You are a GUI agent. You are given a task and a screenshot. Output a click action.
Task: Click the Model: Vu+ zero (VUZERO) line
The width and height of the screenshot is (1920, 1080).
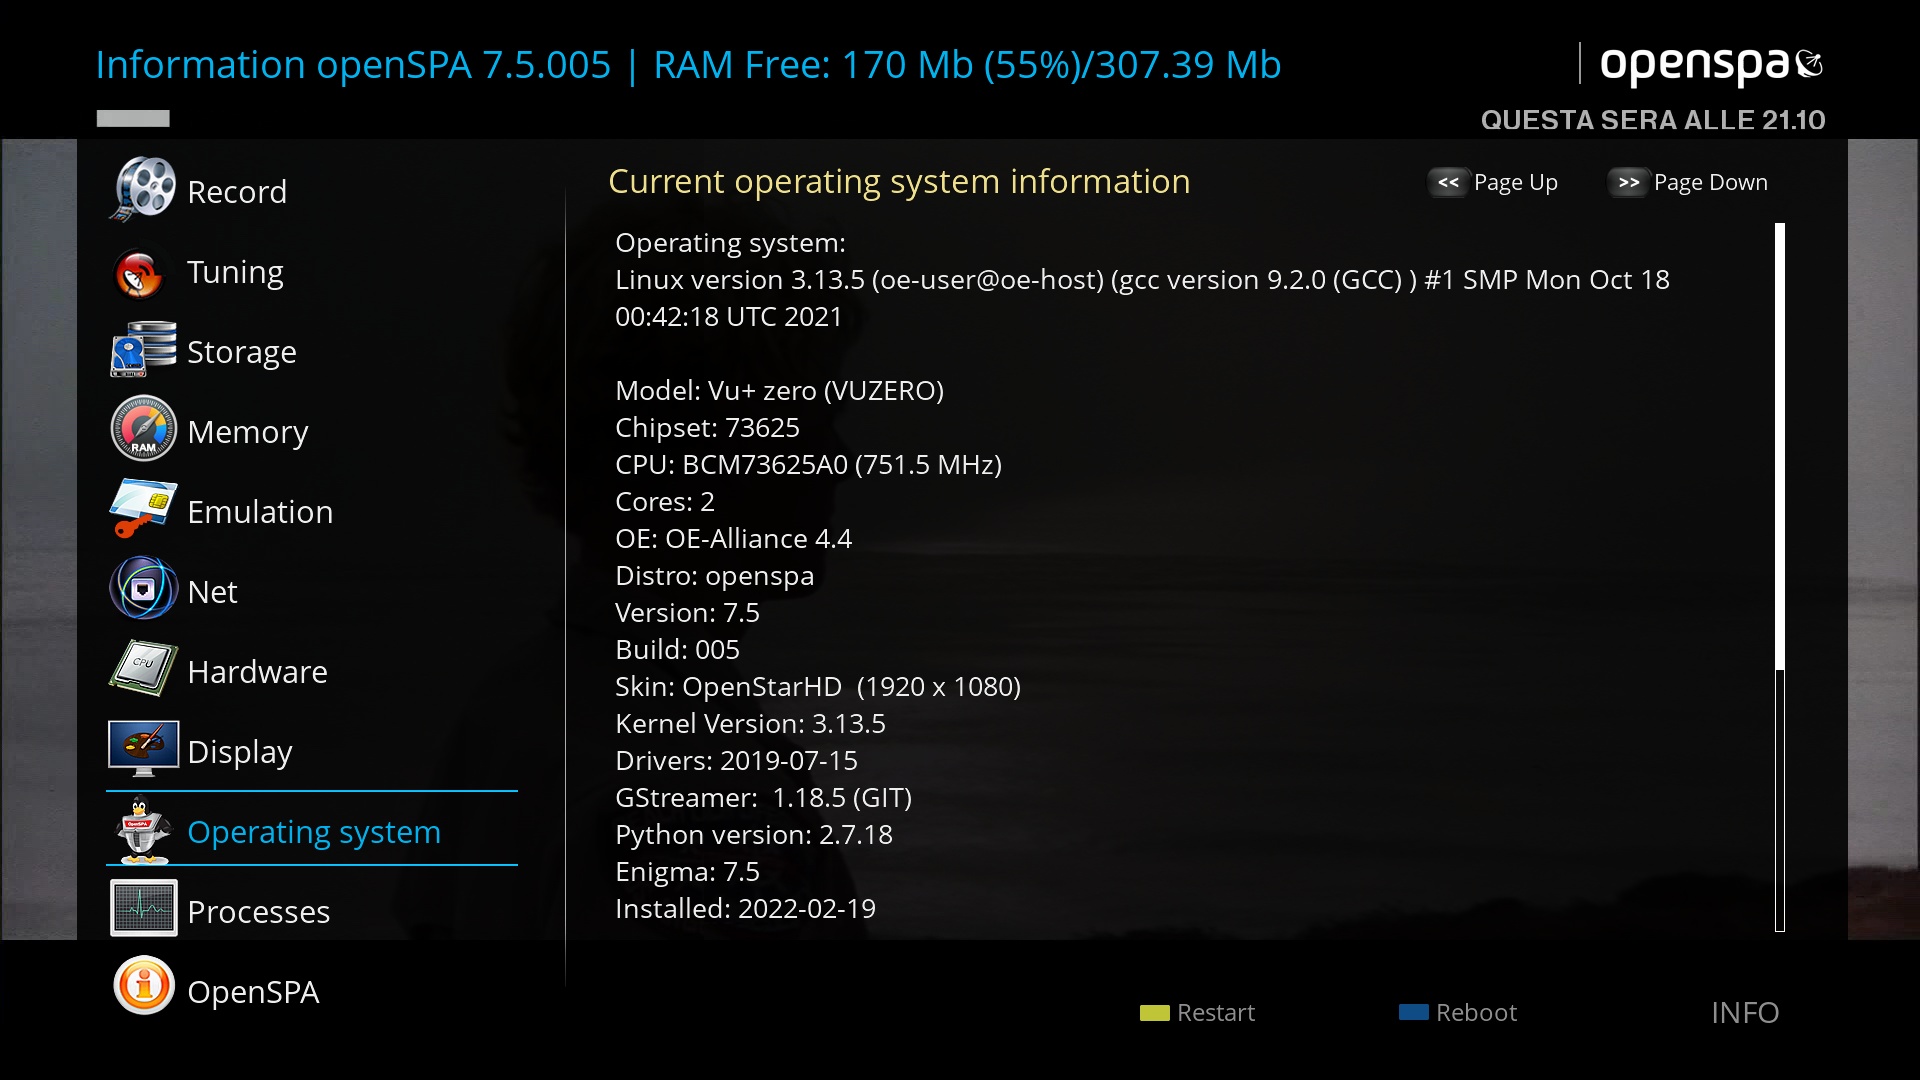pyautogui.click(x=779, y=390)
